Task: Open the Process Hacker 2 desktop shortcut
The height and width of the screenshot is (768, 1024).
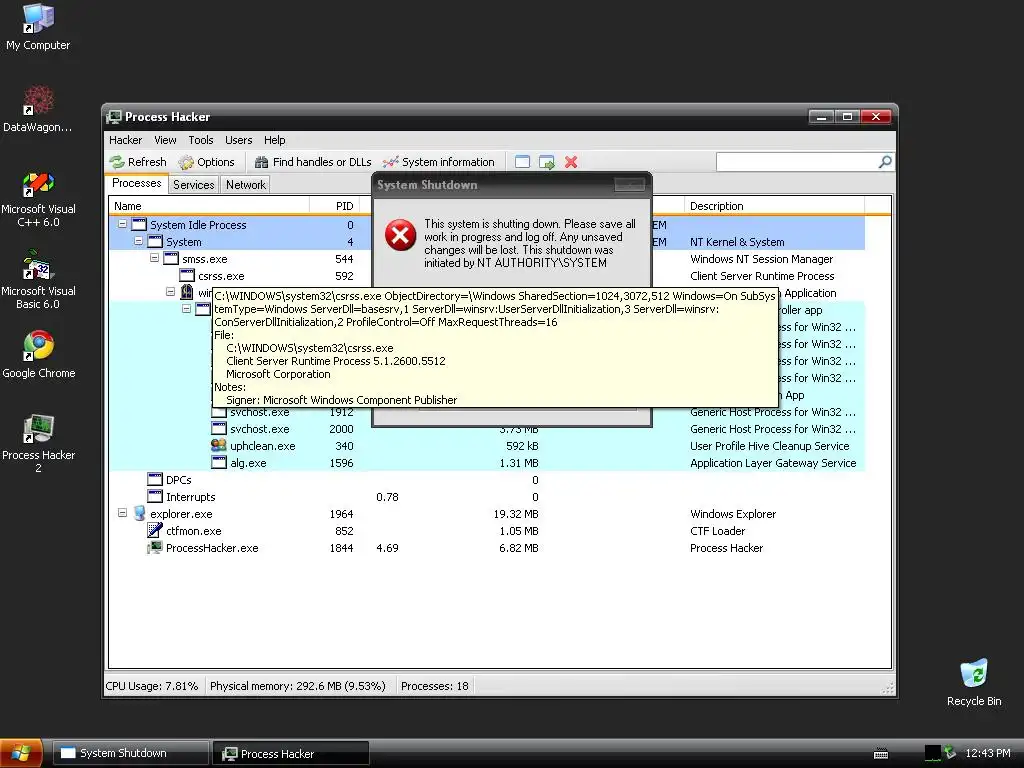Action: (39, 443)
